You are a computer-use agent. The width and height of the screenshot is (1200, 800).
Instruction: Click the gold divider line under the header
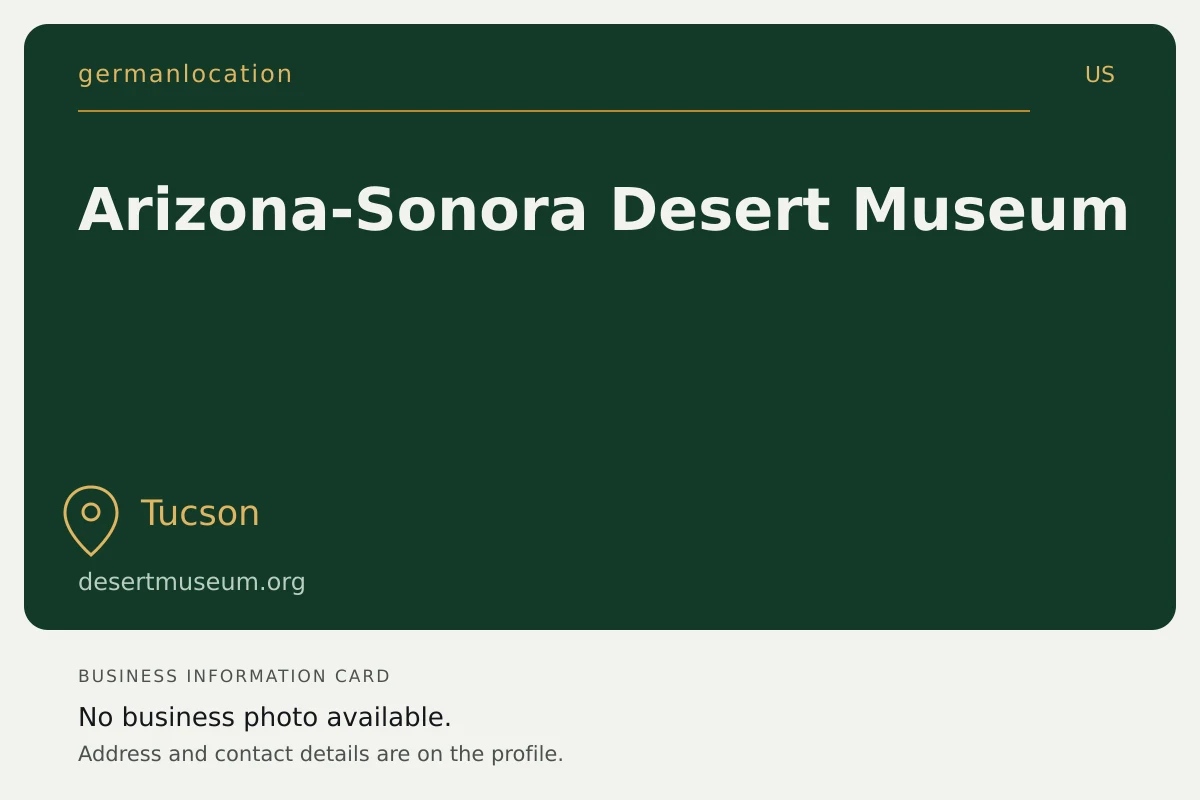coord(554,111)
